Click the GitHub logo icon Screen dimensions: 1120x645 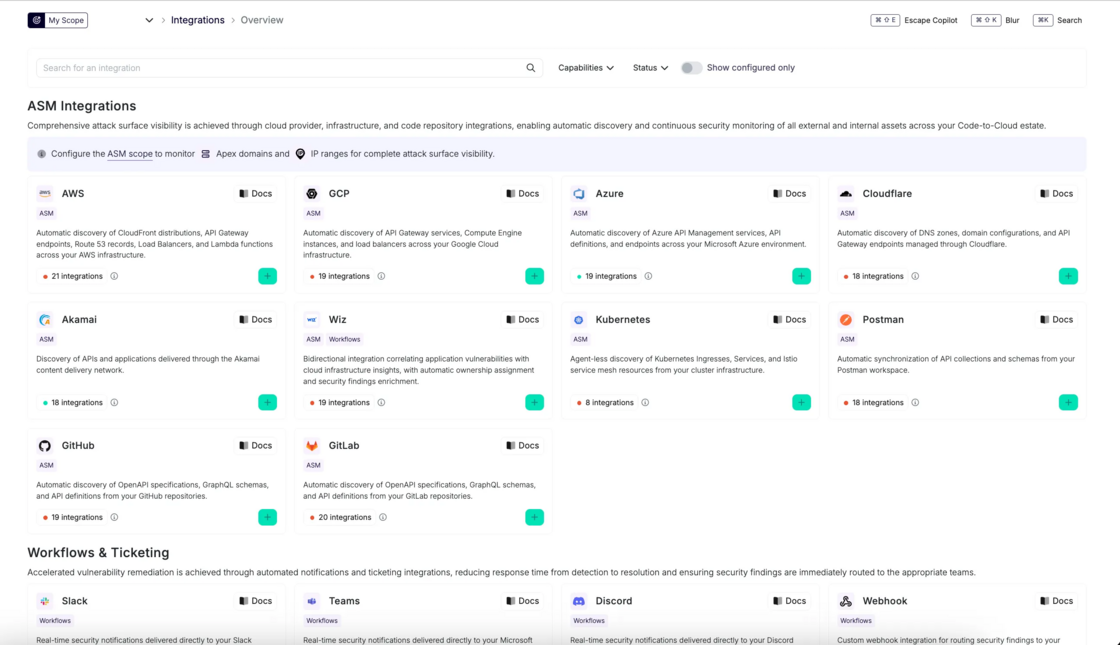tap(45, 446)
